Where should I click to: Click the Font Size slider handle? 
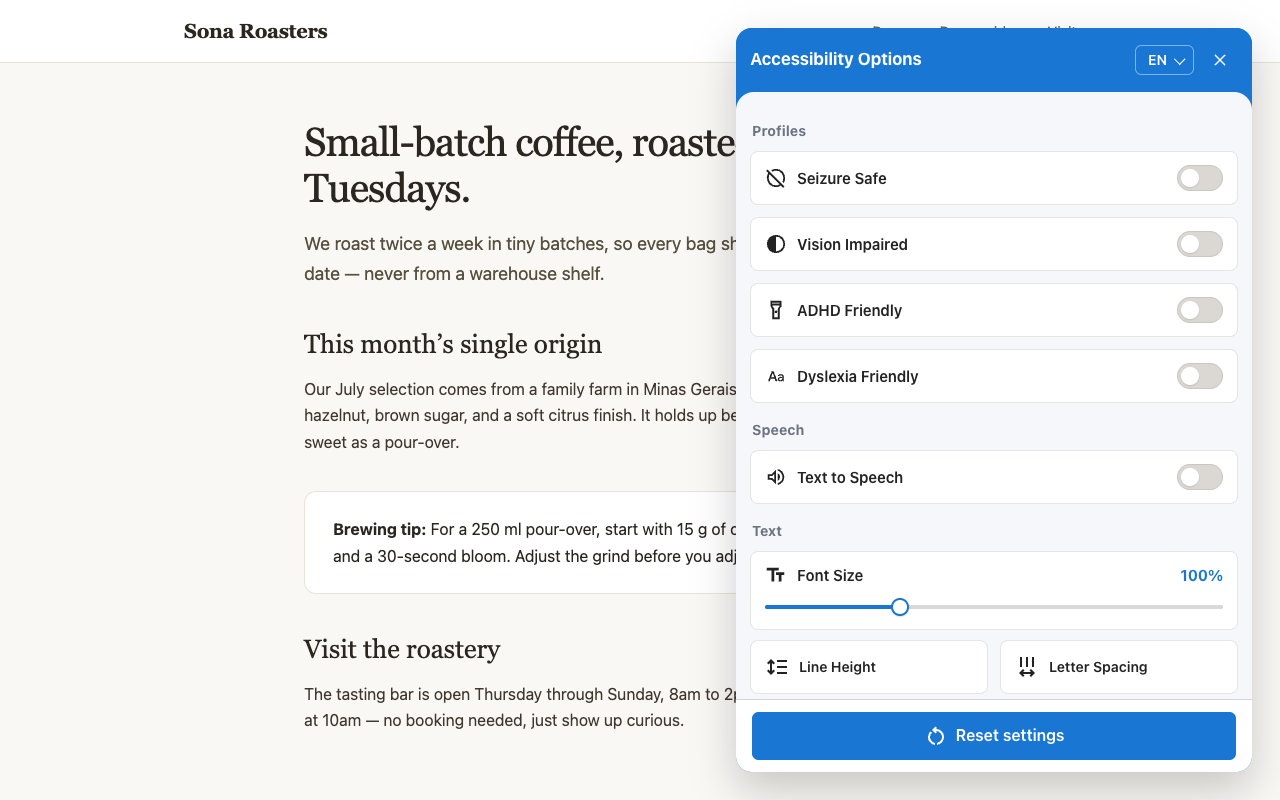coord(900,607)
